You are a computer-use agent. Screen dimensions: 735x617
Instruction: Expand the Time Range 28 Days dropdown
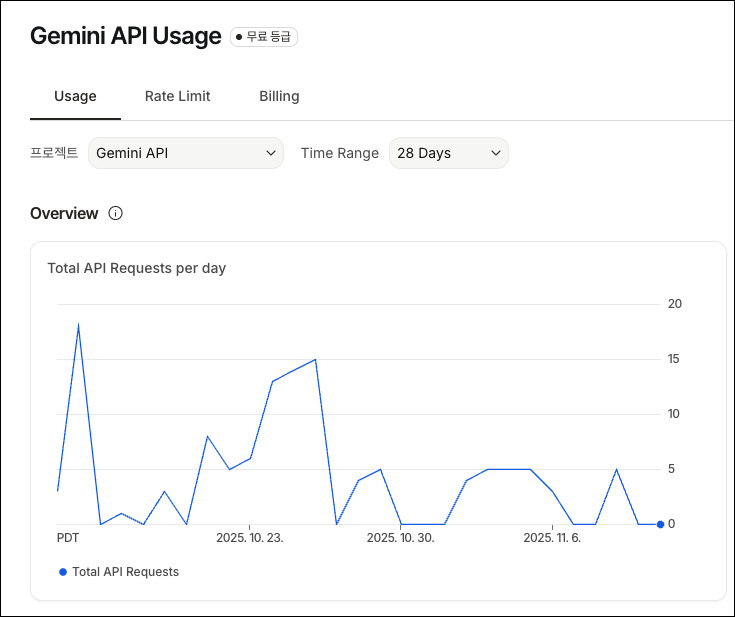448,153
